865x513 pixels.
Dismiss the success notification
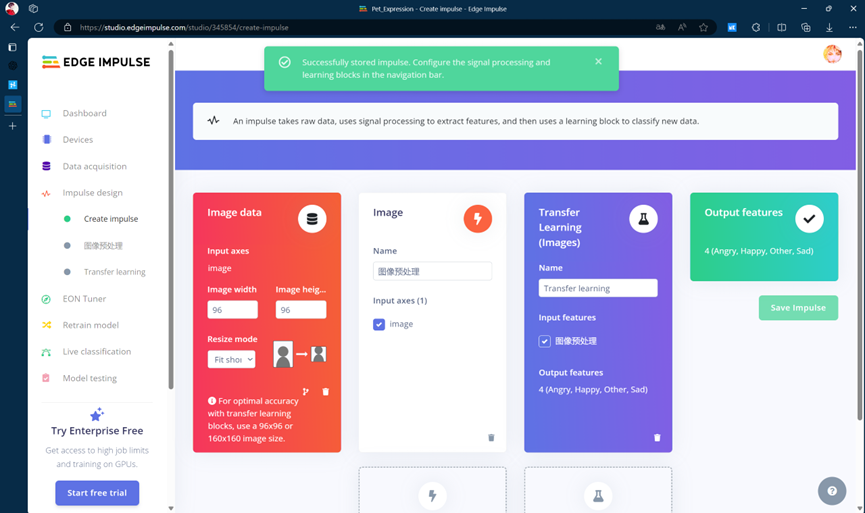click(599, 61)
